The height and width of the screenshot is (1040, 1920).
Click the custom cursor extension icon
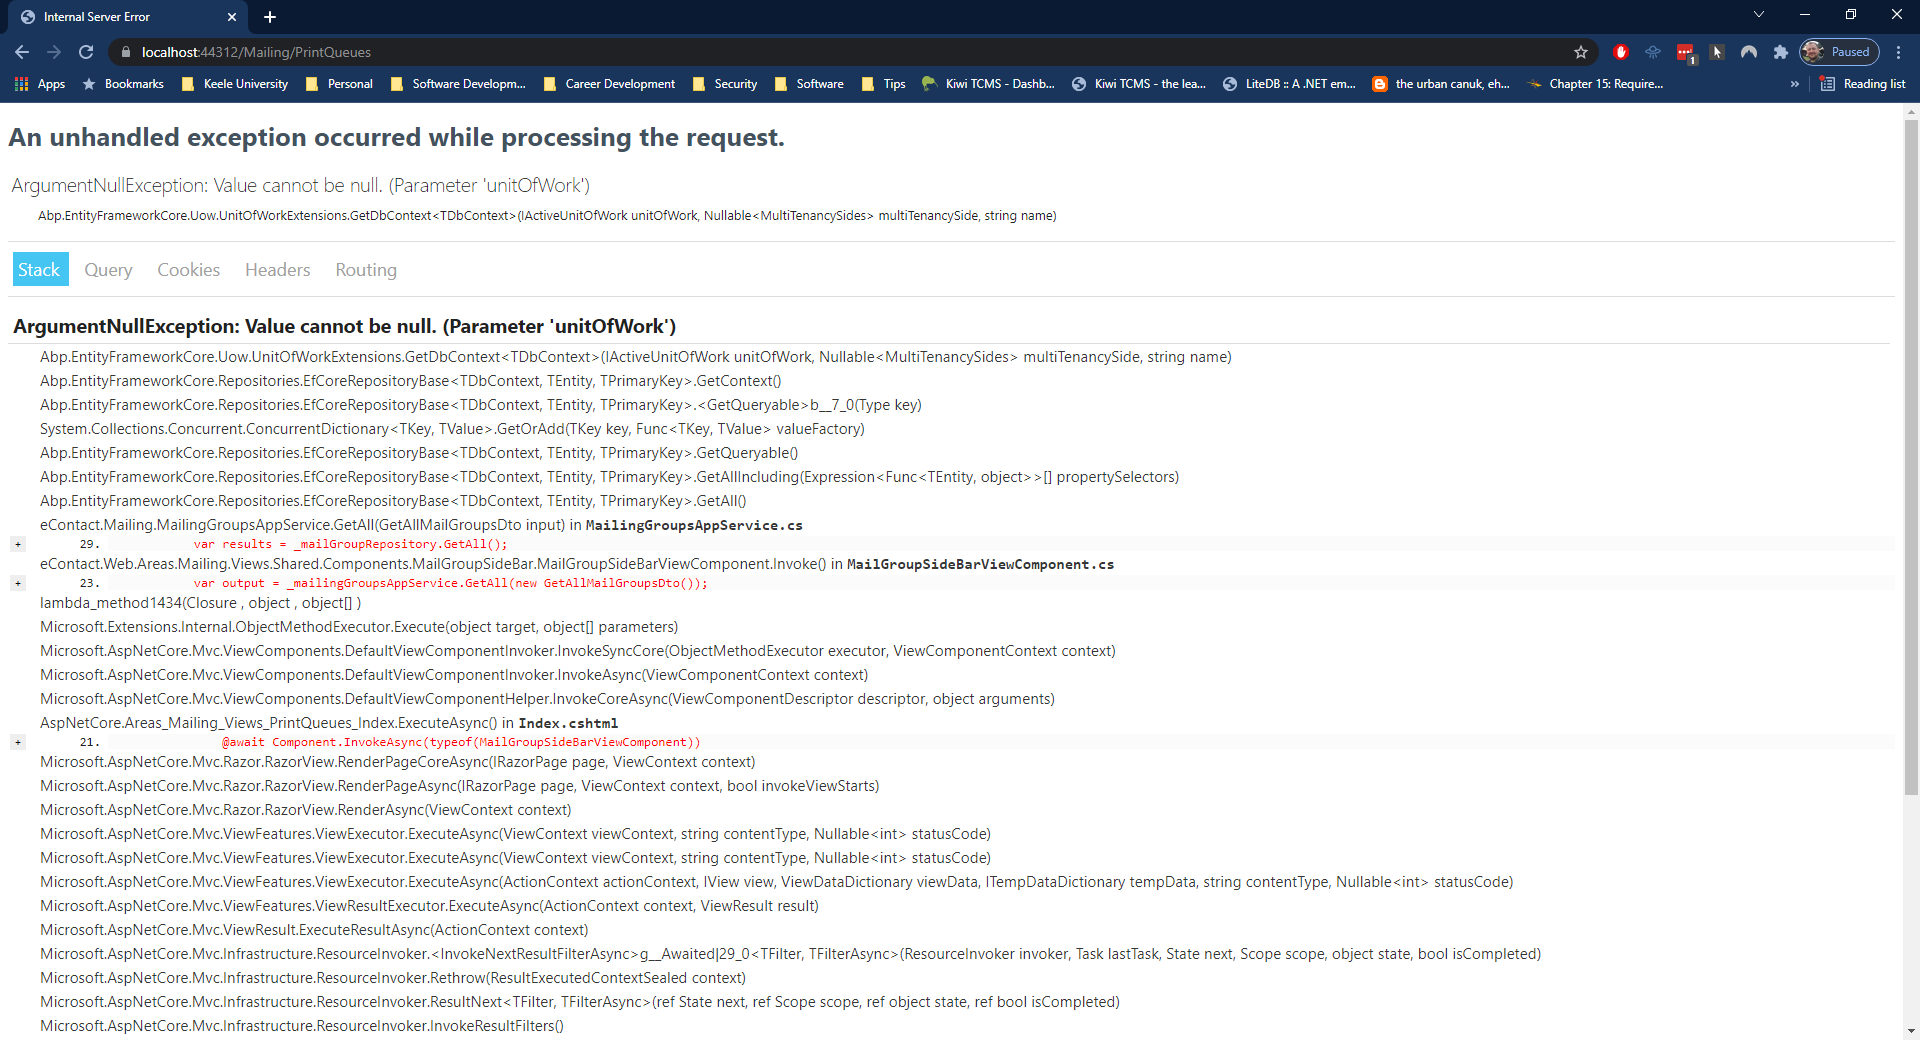point(1717,52)
